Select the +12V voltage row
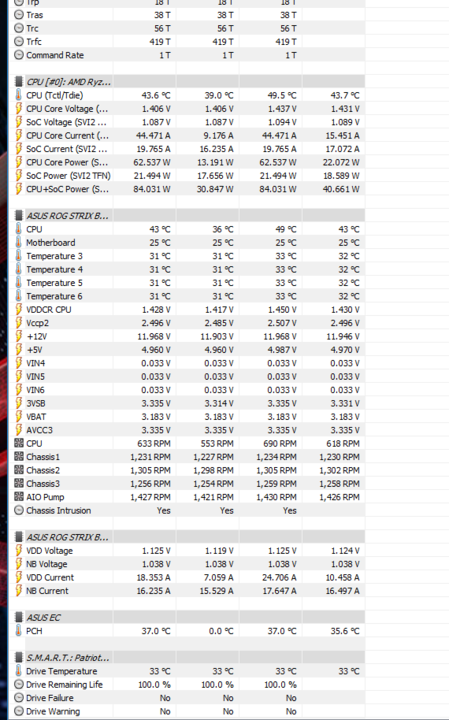449x720 pixels. coord(187,336)
